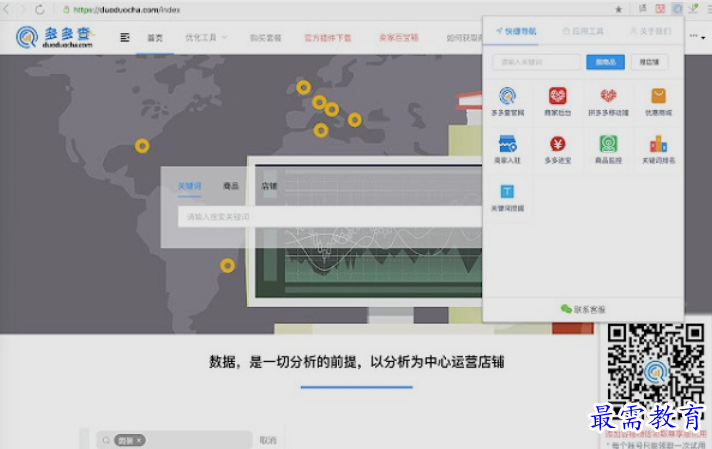This screenshot has width=712, height=449.
Task: Click the magnifier icon in bottom search box
Action: pos(106,440)
